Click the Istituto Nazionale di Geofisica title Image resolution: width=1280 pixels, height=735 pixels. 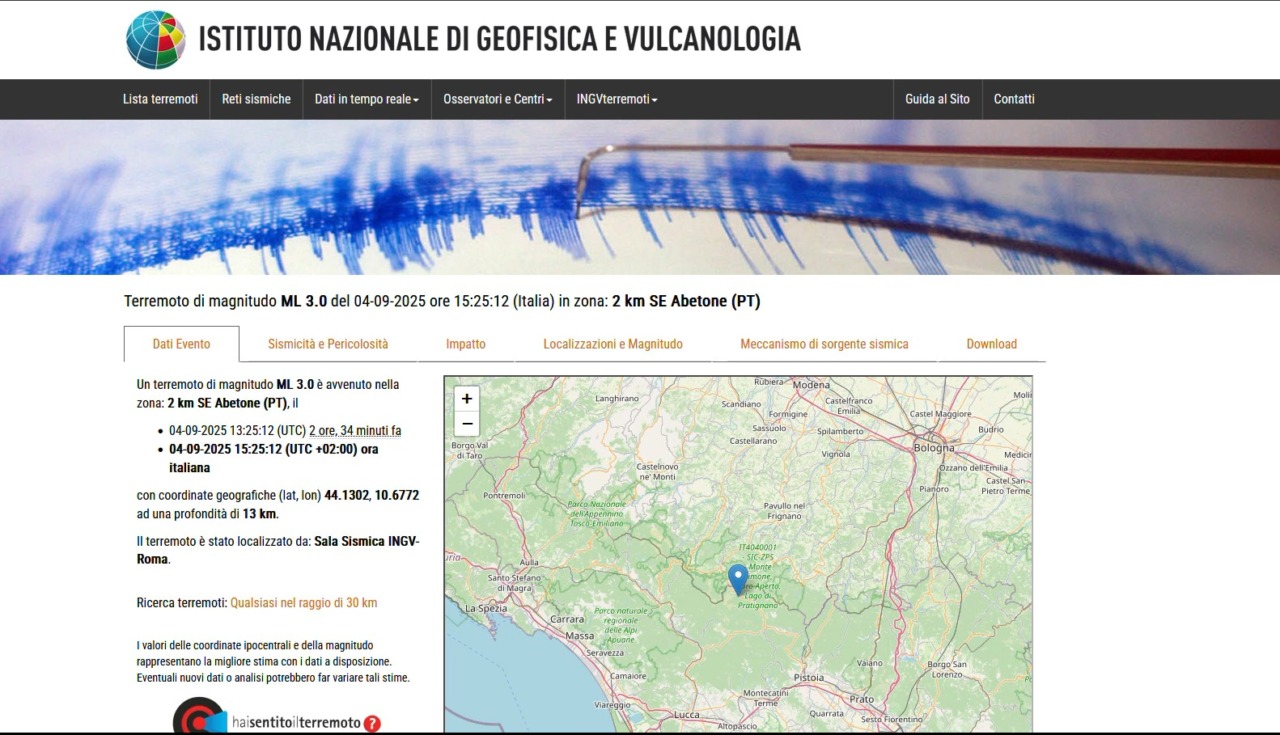point(499,38)
